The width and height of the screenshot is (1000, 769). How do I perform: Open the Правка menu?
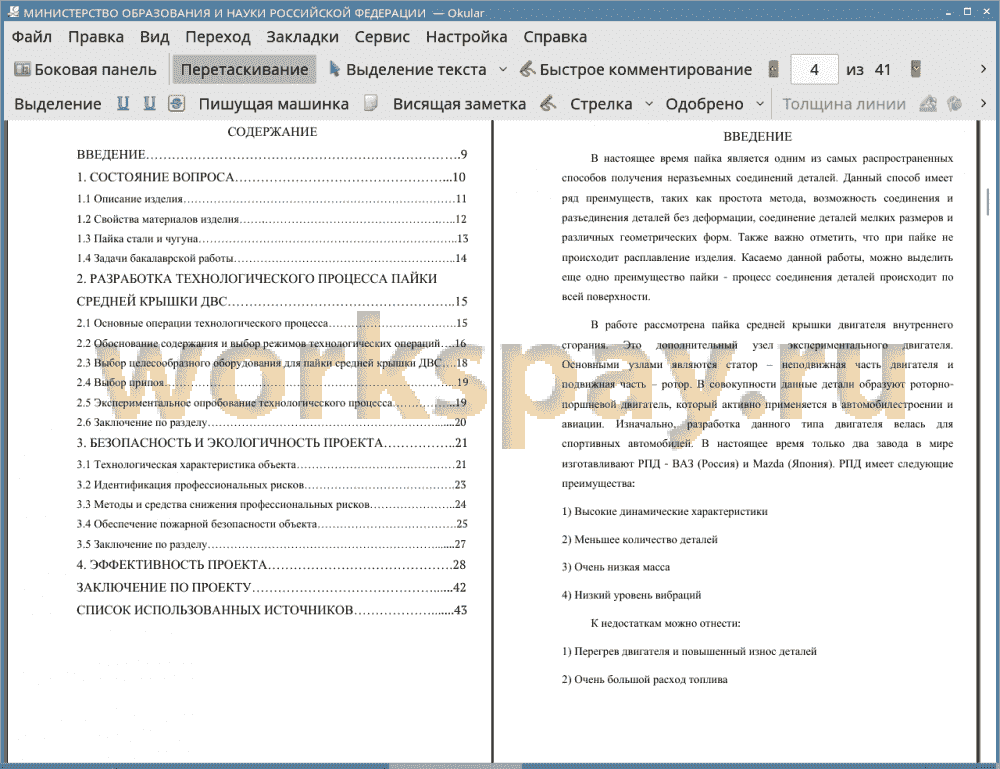(x=96, y=37)
